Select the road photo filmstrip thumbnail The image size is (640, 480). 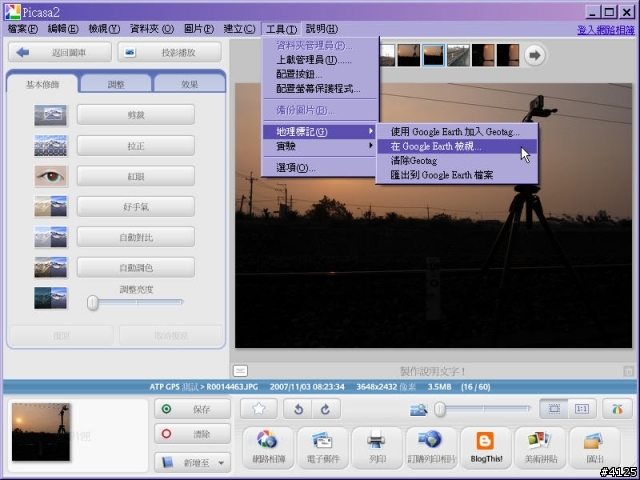(458, 55)
